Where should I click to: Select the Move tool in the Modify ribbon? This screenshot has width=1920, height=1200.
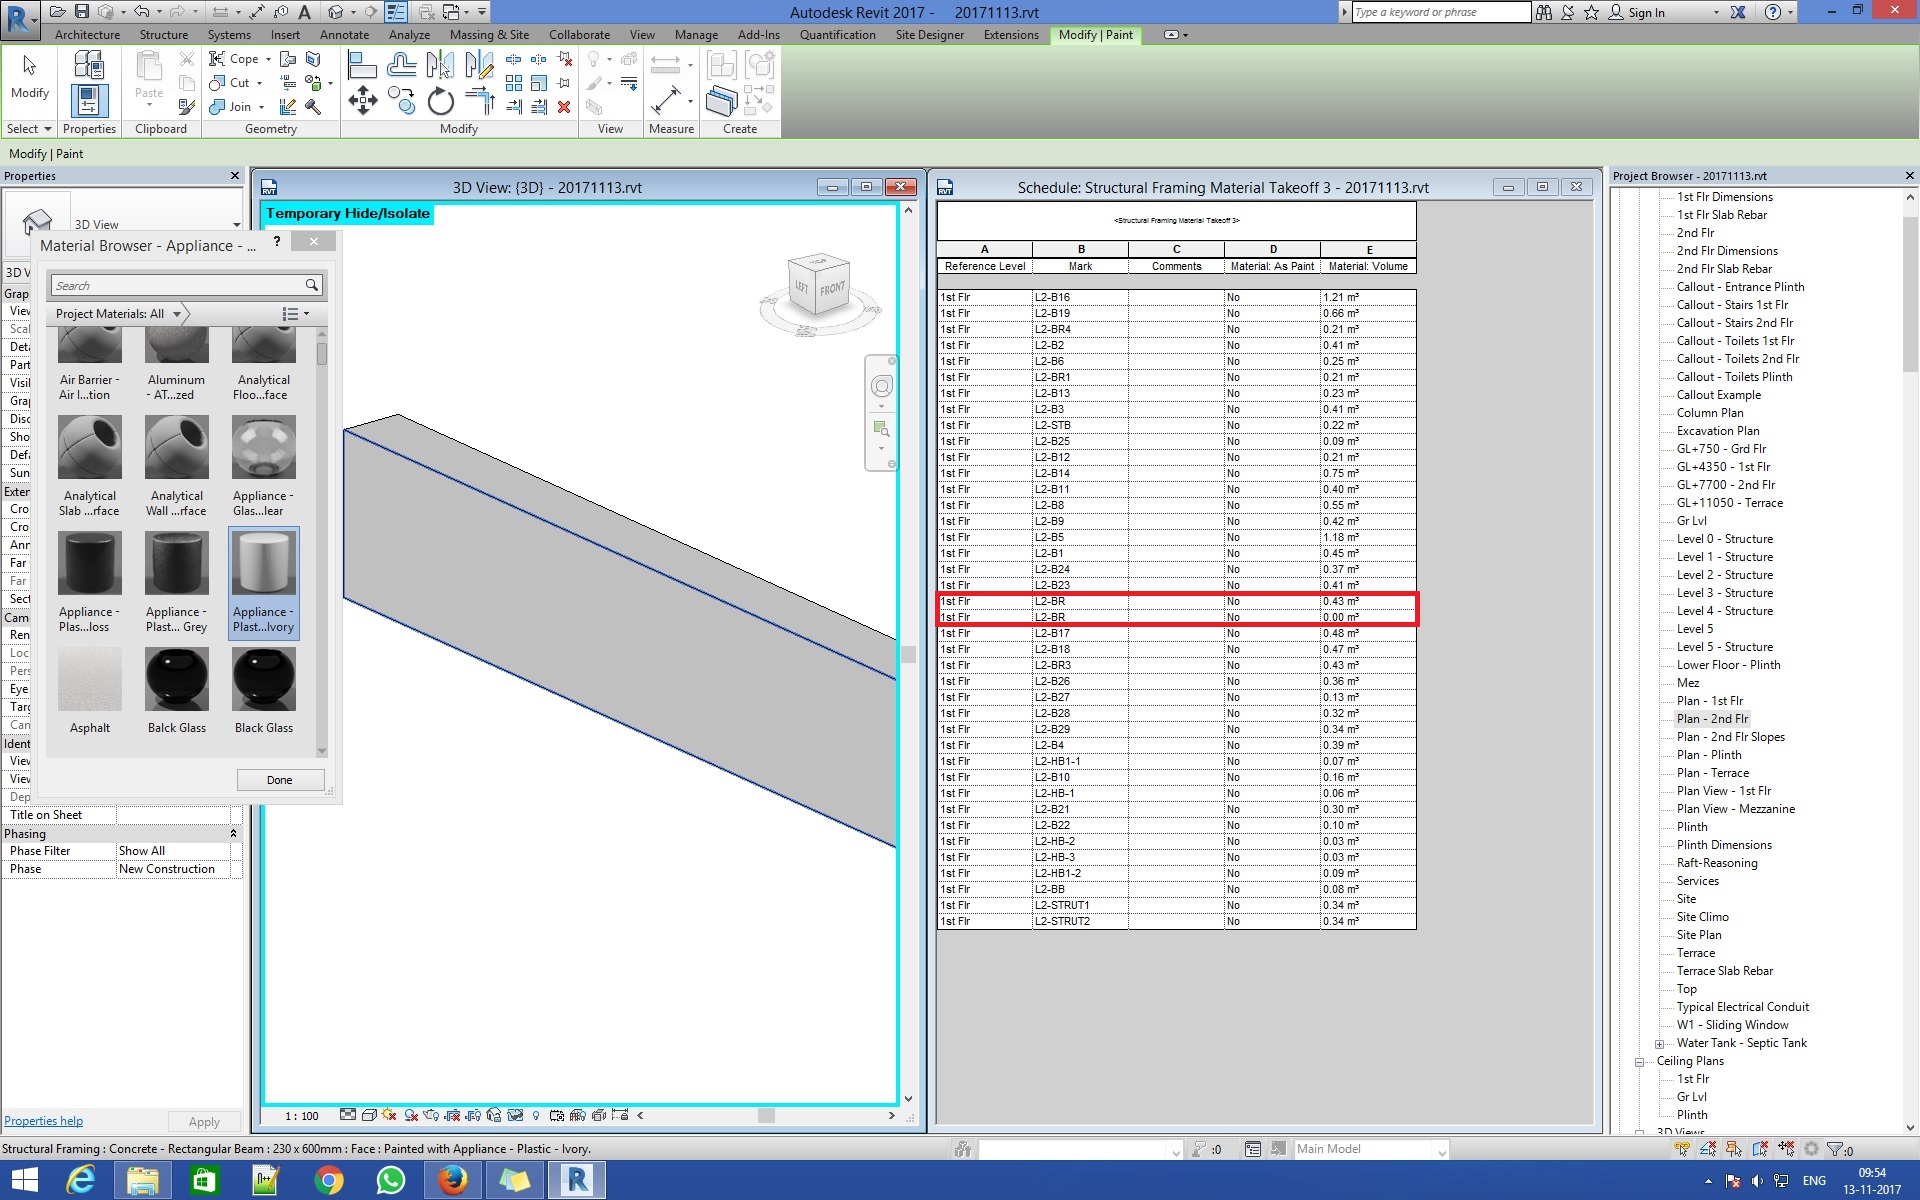point(363,100)
